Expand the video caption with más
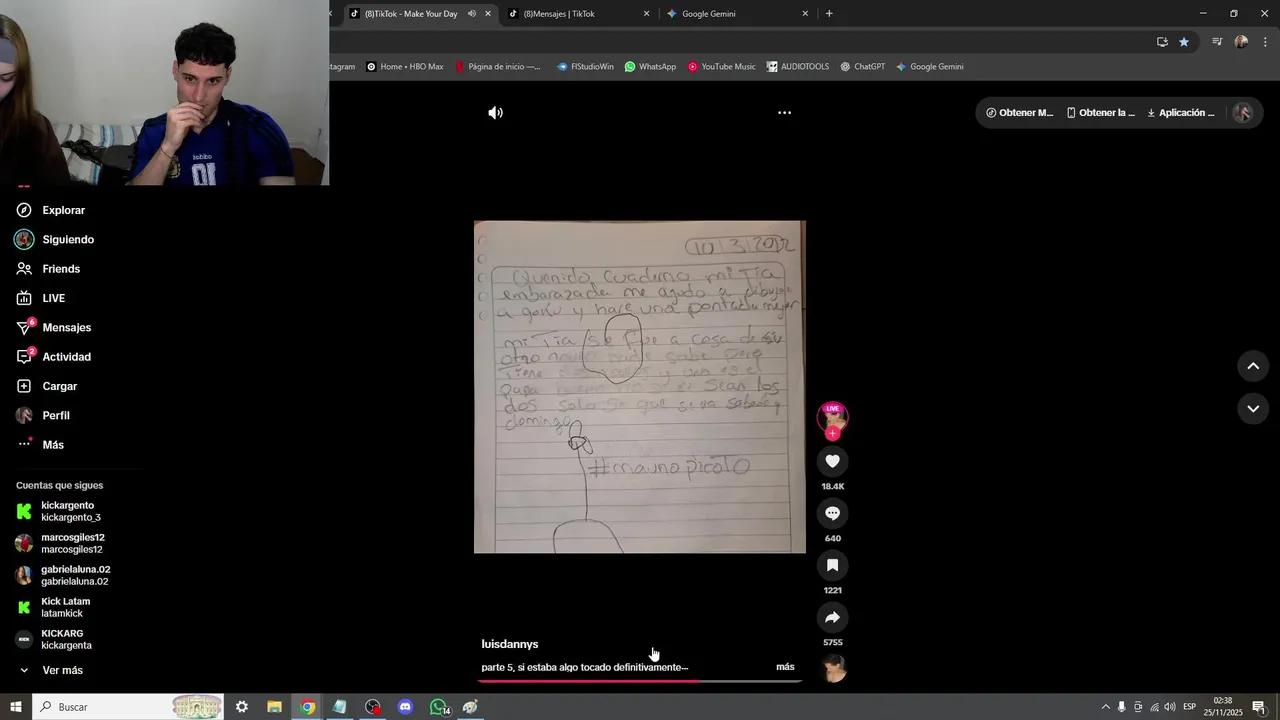The height and width of the screenshot is (720, 1280). point(785,667)
